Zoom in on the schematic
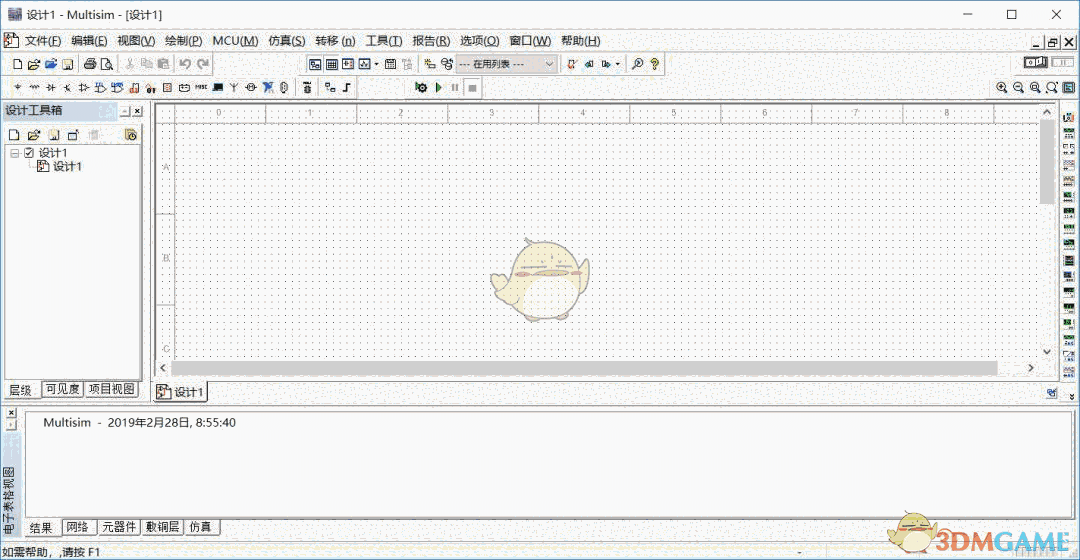 point(1001,87)
